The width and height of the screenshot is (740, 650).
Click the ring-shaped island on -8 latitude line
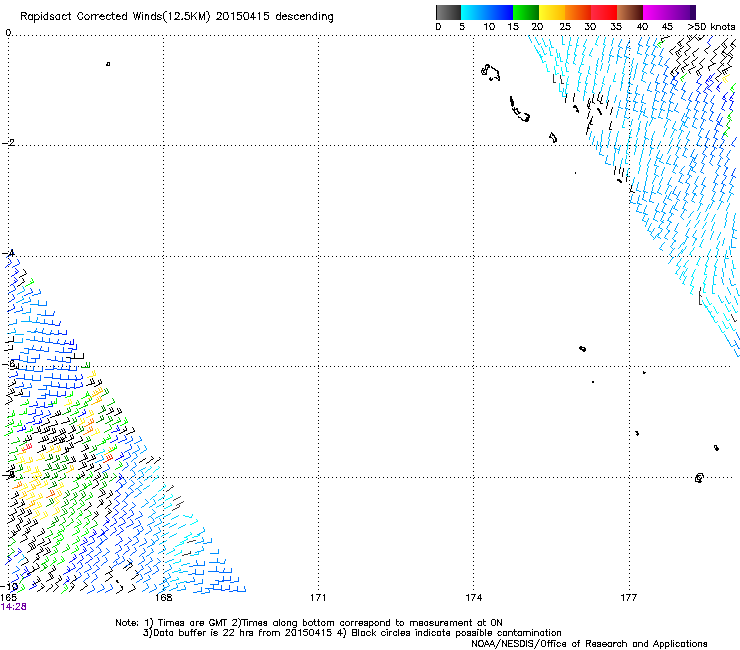tap(699, 478)
